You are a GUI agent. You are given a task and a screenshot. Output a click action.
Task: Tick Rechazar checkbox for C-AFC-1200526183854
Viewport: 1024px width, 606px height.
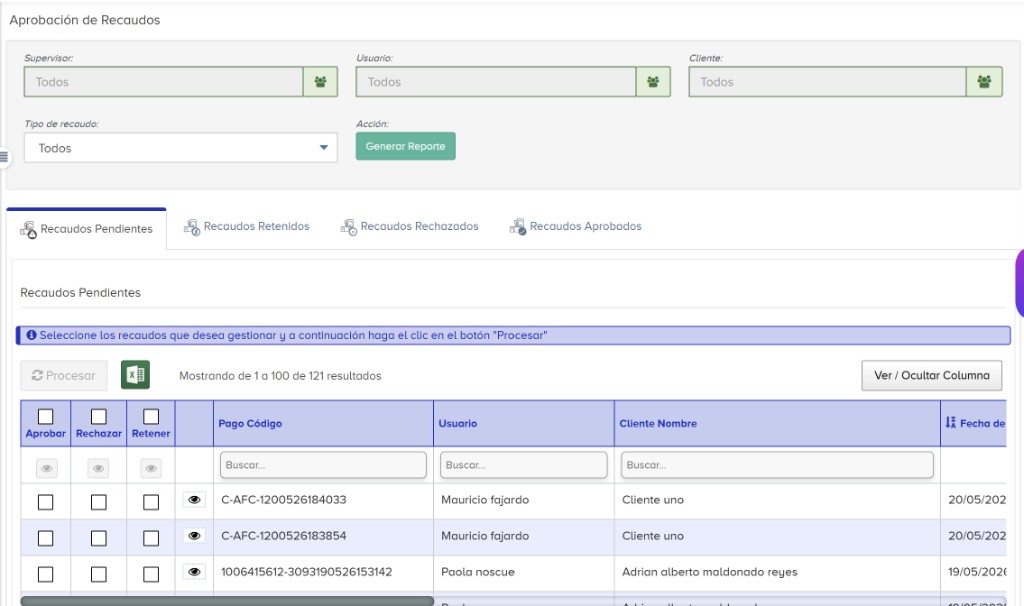coord(99,538)
